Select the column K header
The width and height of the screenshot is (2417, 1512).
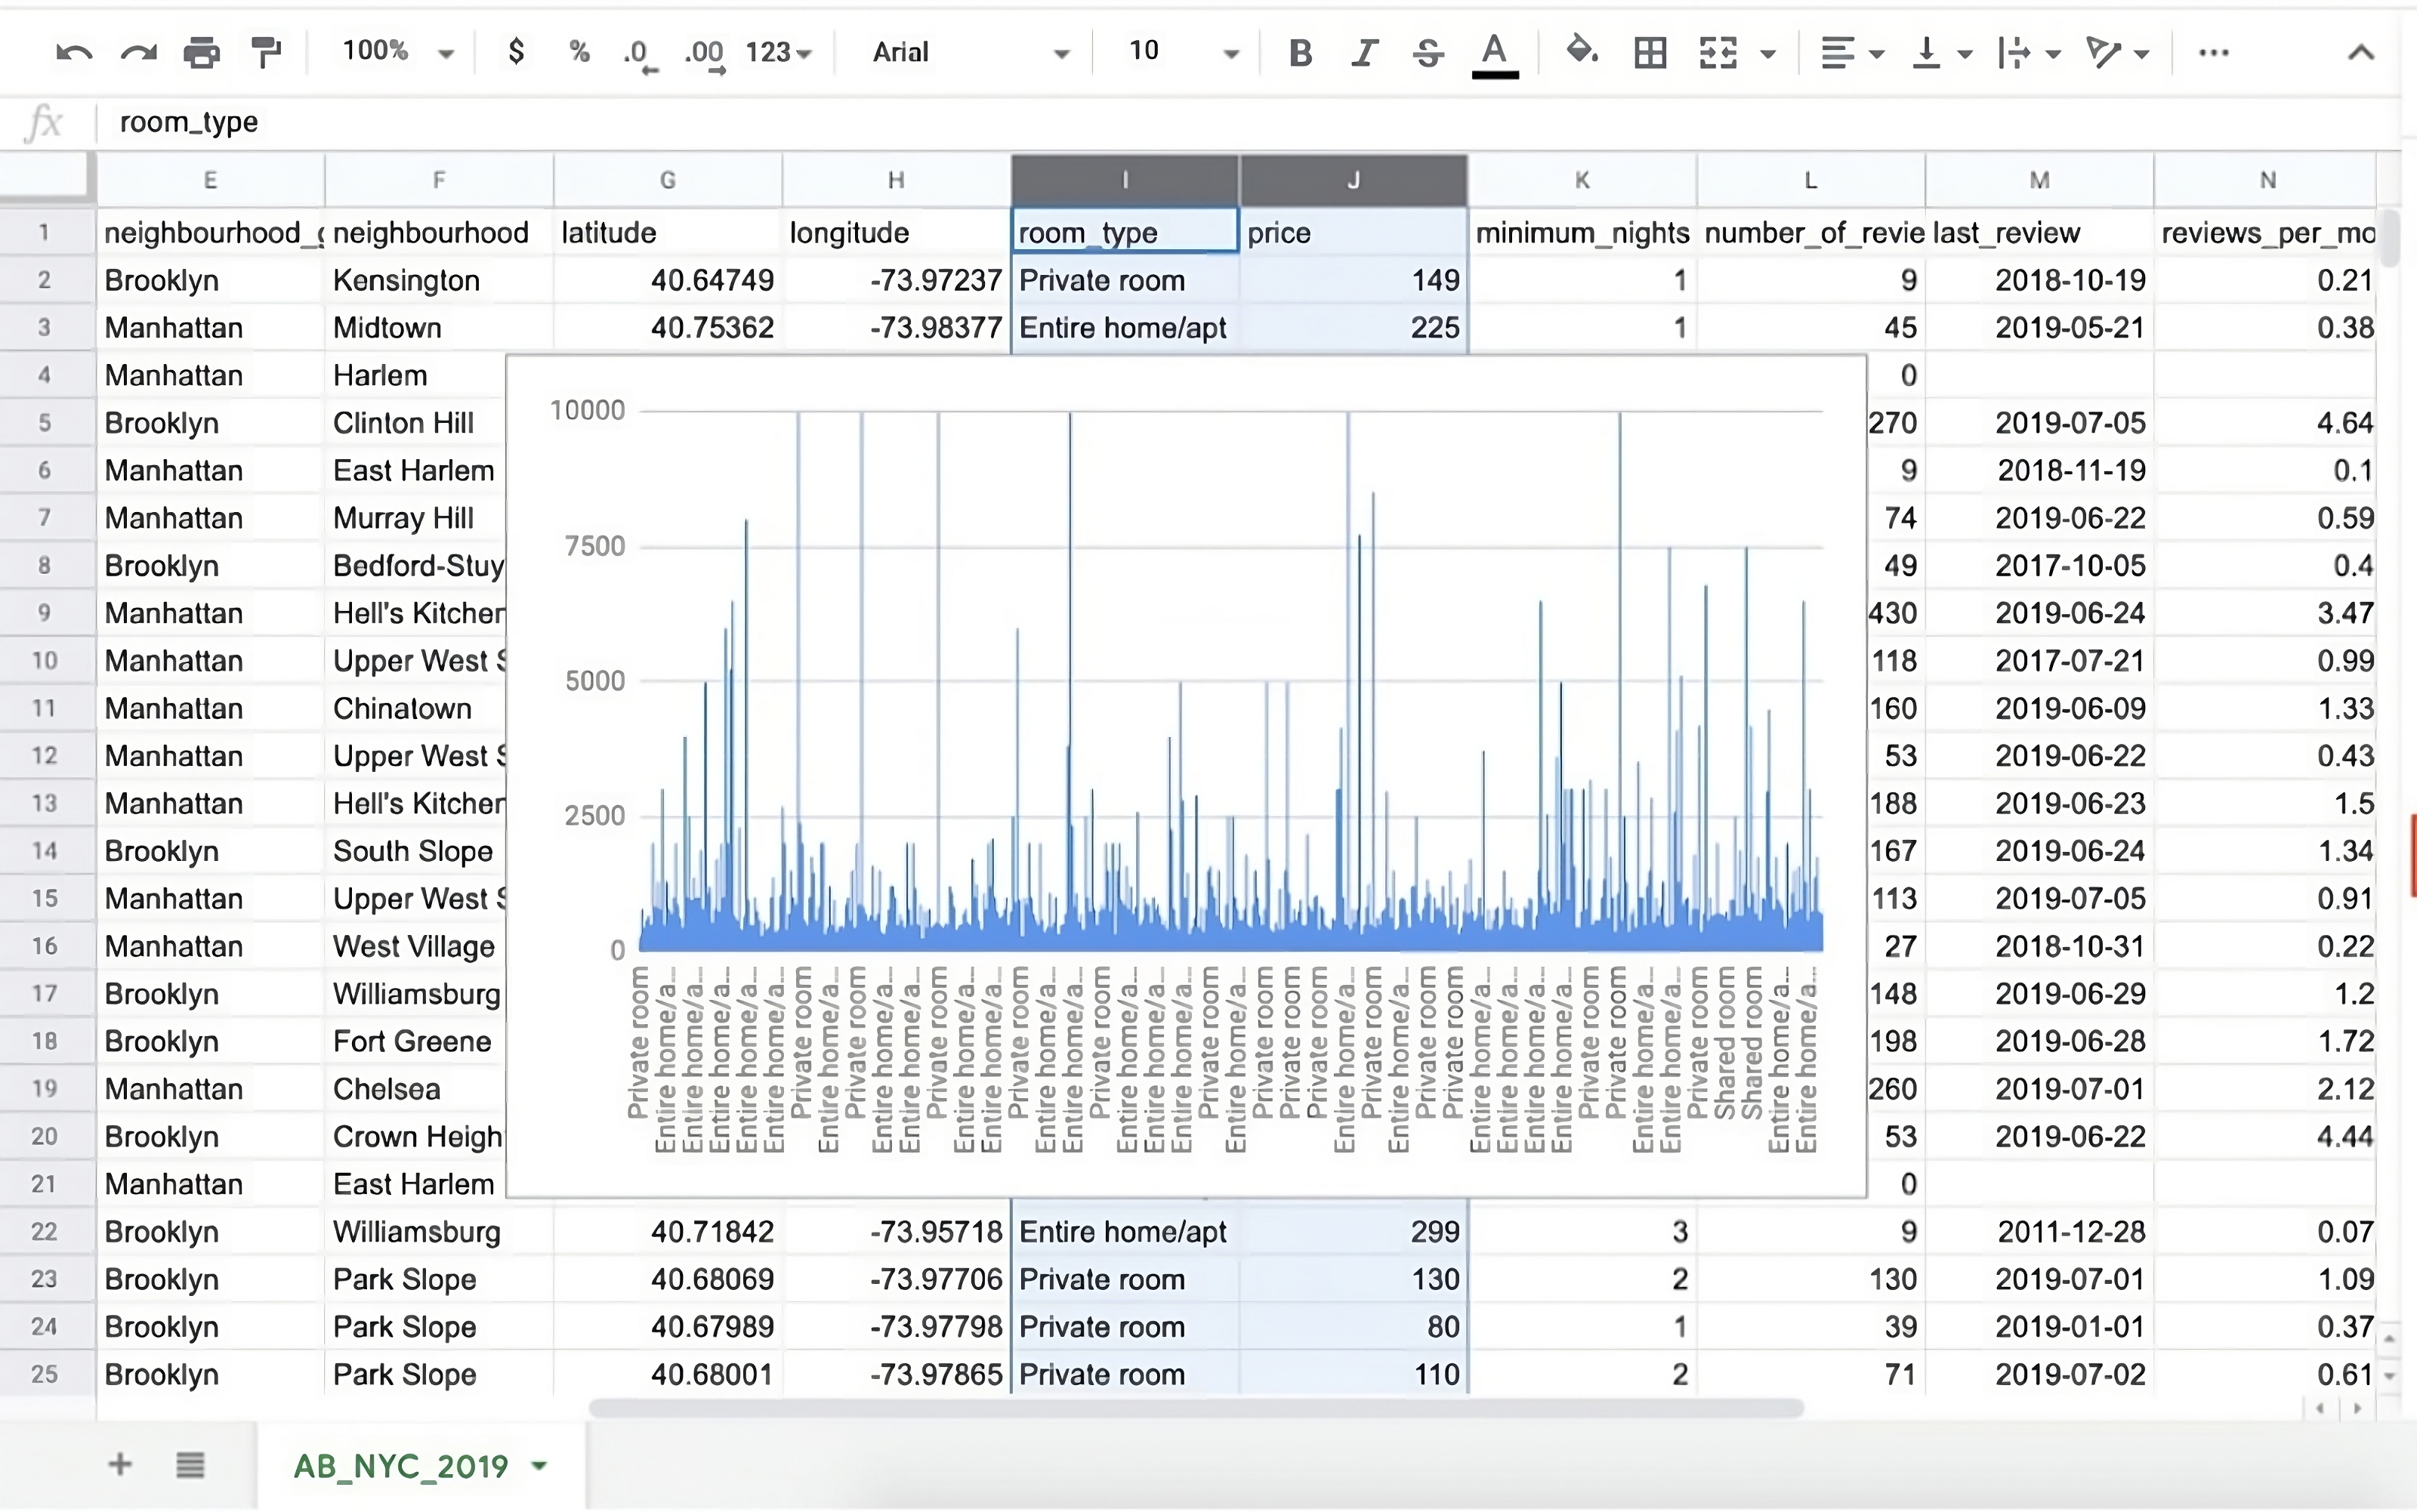coord(1582,180)
